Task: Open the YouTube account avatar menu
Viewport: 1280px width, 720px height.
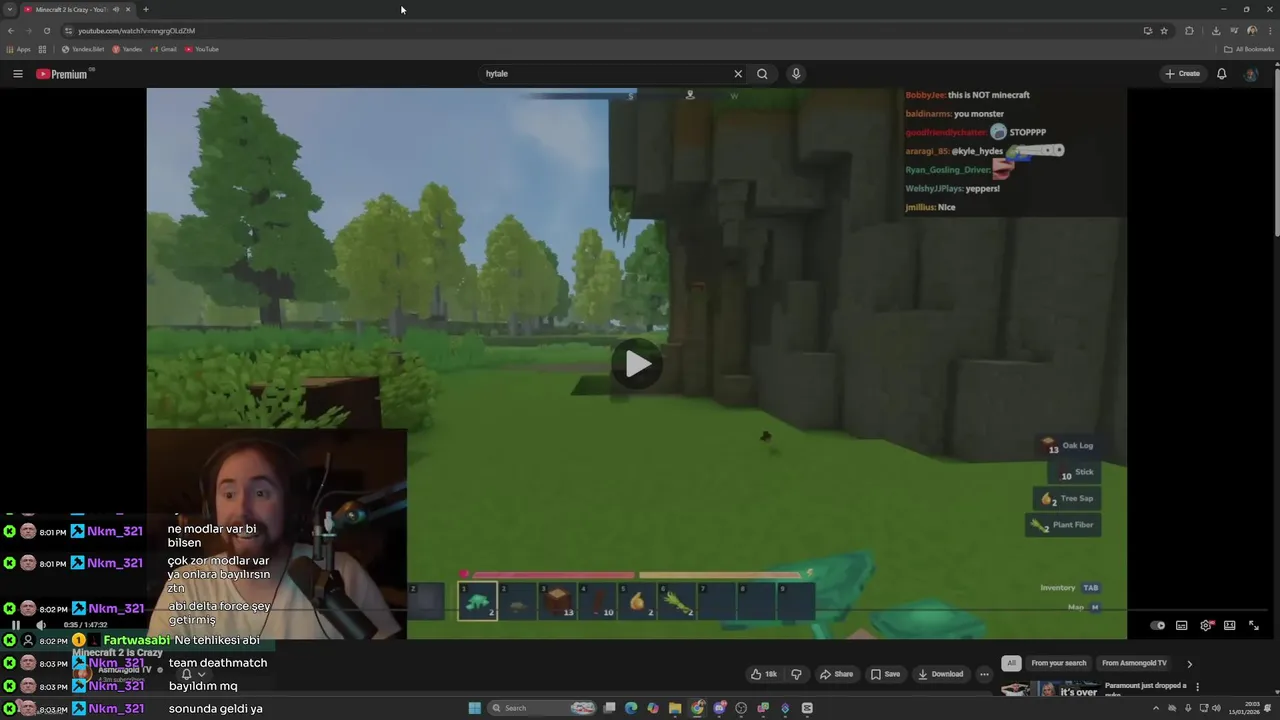Action: pos(1250,74)
